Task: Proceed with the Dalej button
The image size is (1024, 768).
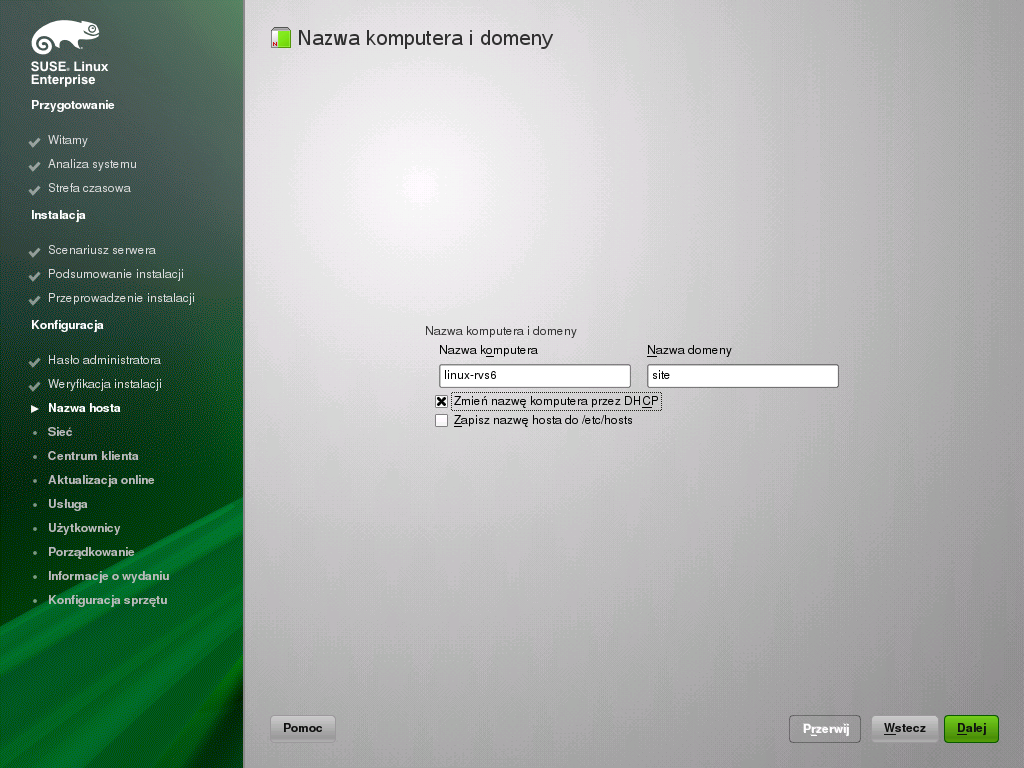Action: coord(971,729)
